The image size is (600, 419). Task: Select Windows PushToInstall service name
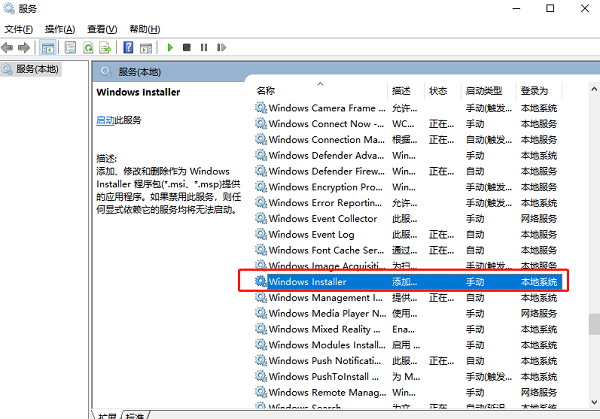[324, 377]
